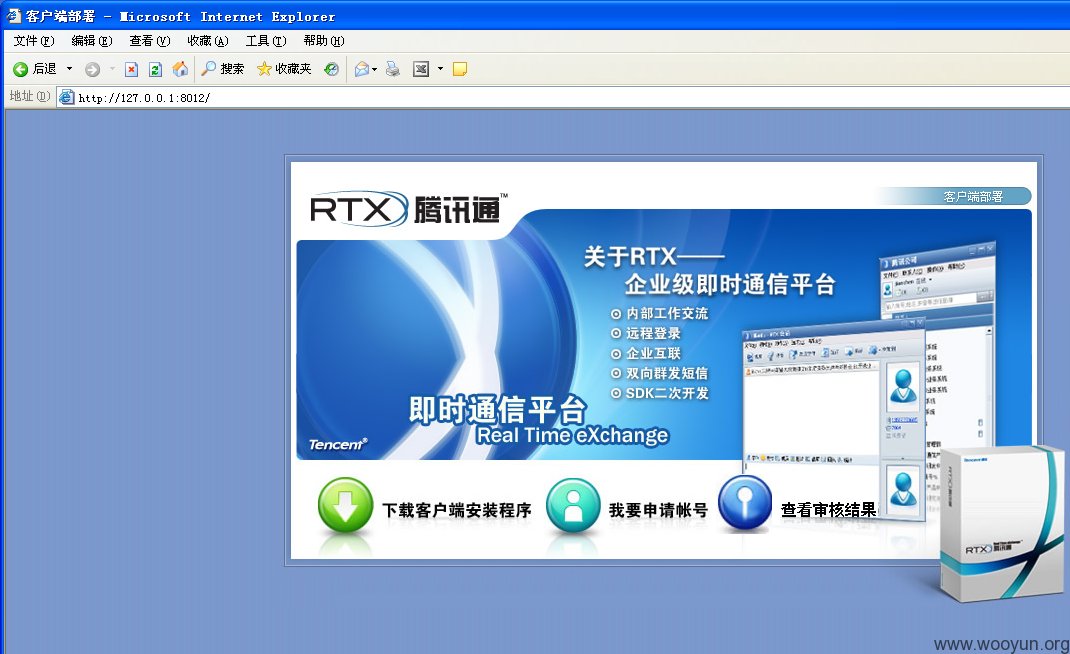This screenshot has height=654, width=1070.
Task: Click 我要申请帐号 link
Action: [658, 510]
